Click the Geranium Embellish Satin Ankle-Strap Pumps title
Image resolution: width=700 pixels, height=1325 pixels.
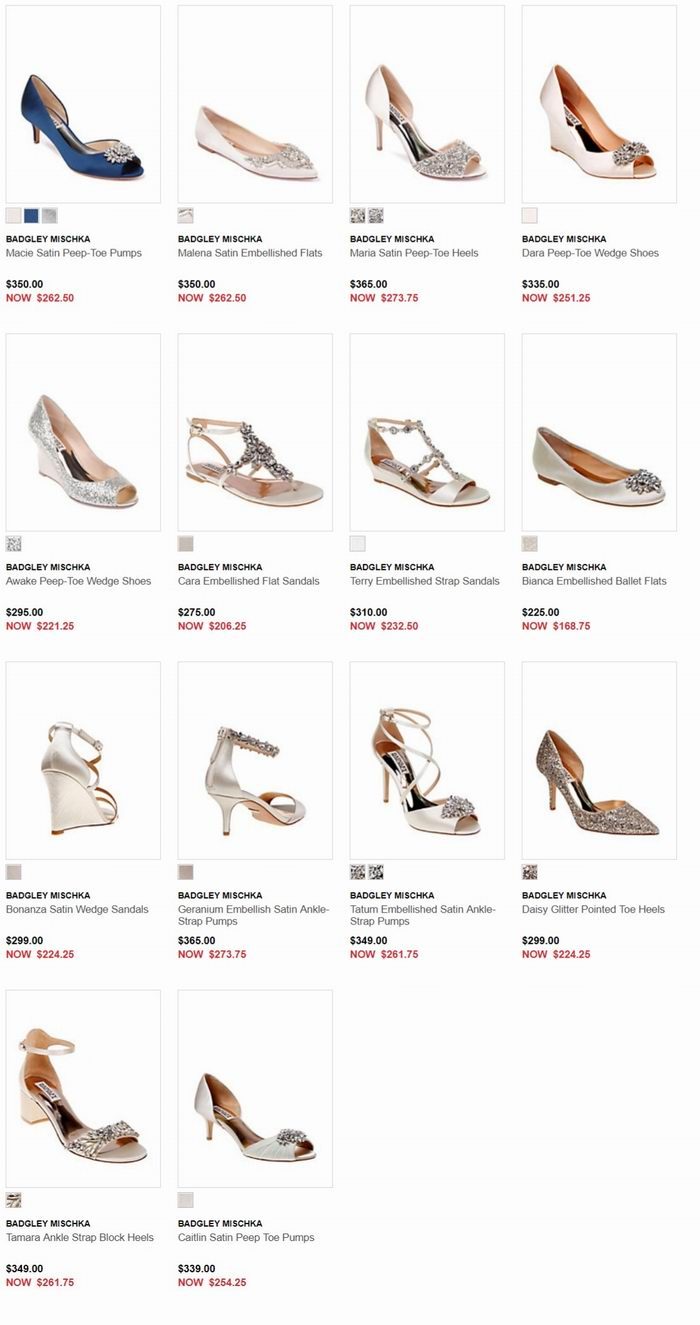[254, 915]
